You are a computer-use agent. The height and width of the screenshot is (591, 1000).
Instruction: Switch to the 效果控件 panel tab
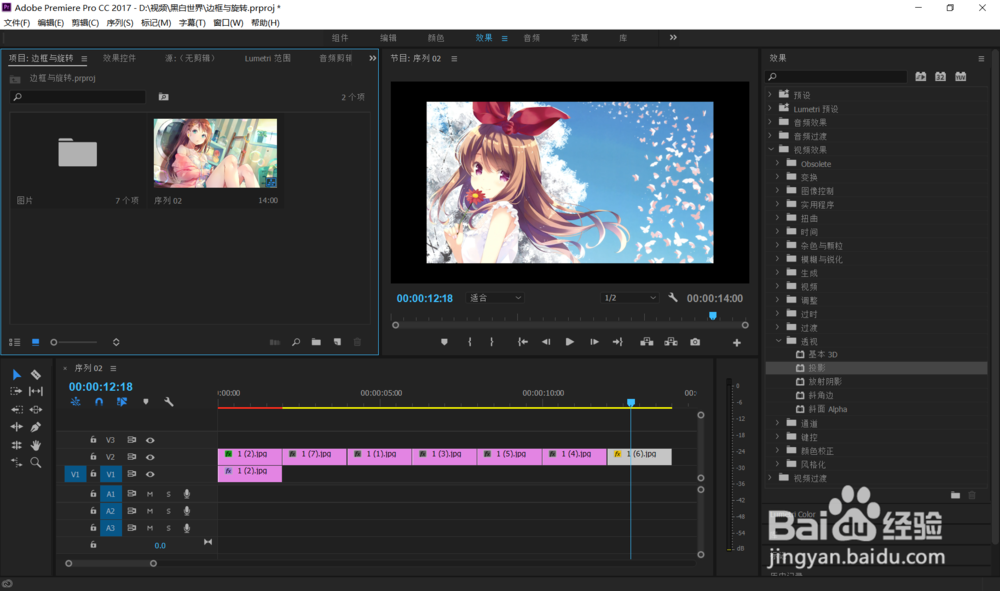click(x=119, y=58)
